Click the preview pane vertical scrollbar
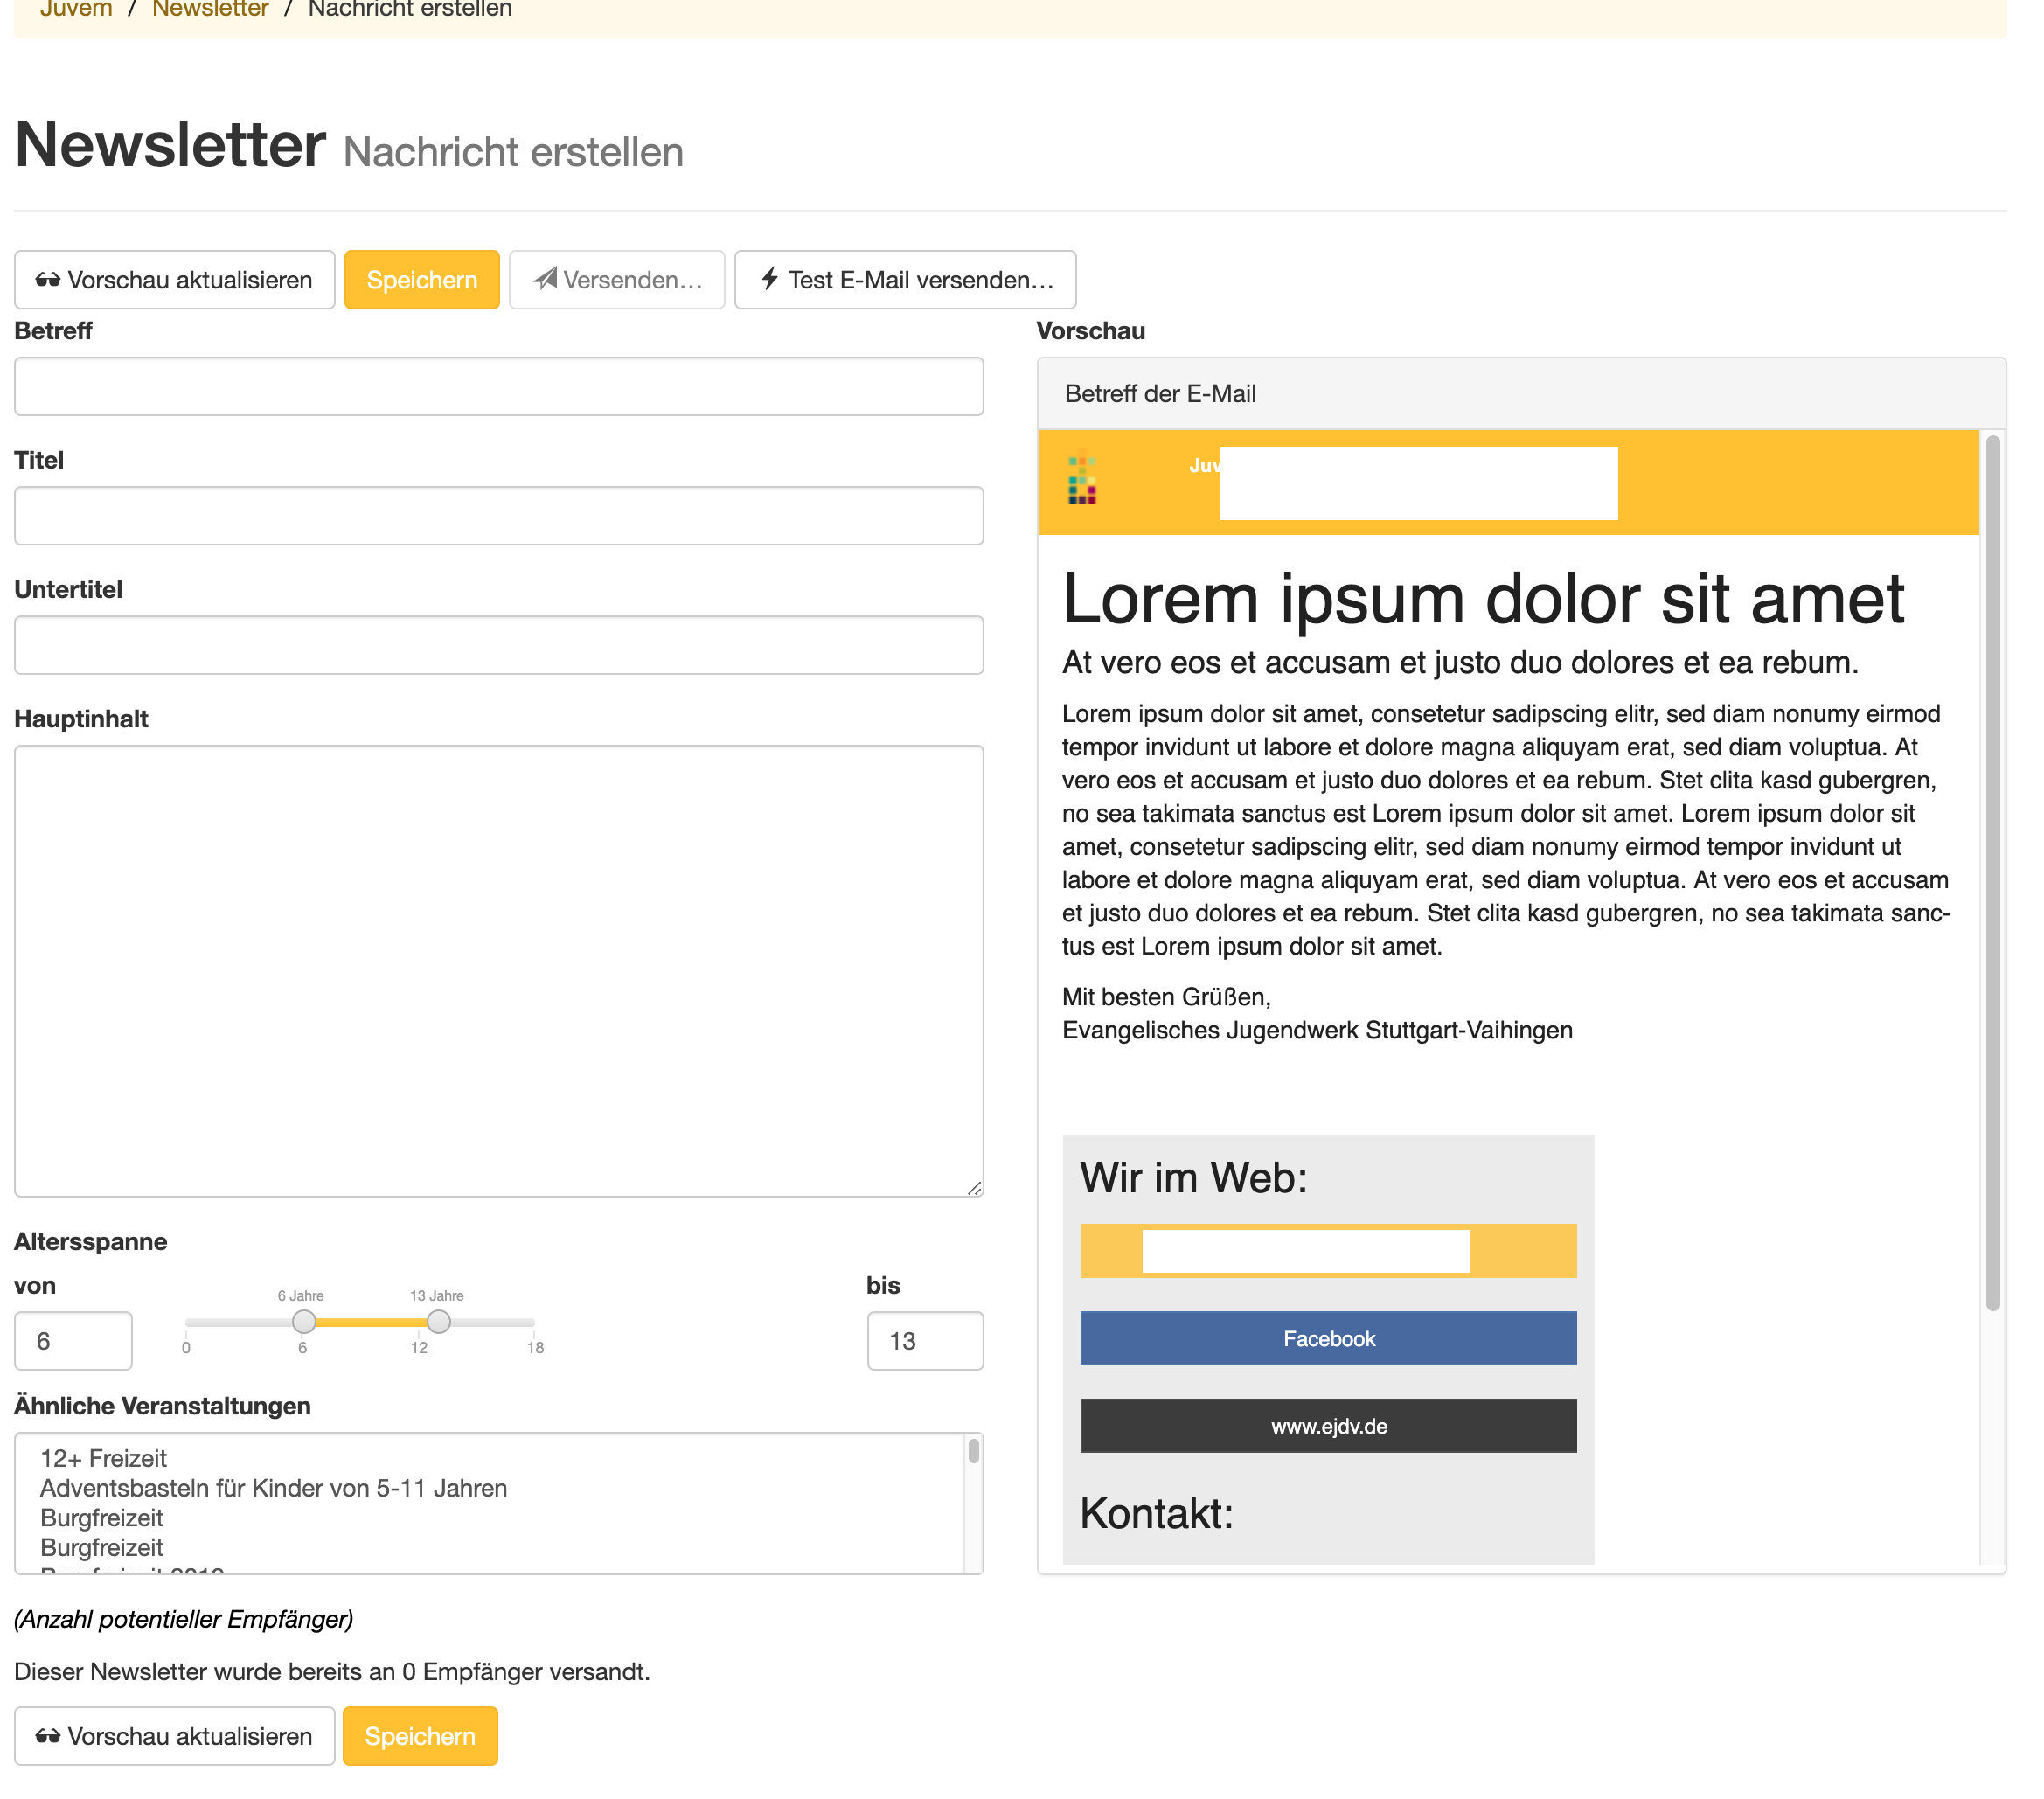 (1992, 872)
